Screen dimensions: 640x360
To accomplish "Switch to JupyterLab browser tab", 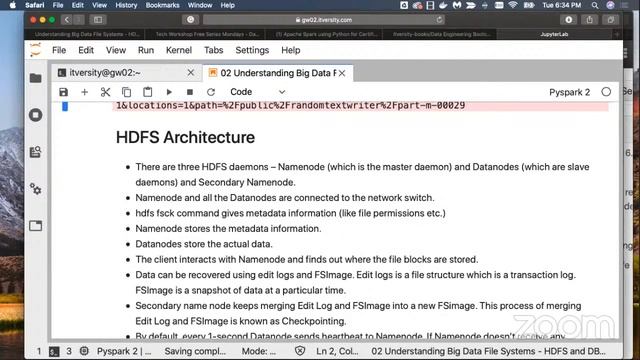I will point(554,34).
